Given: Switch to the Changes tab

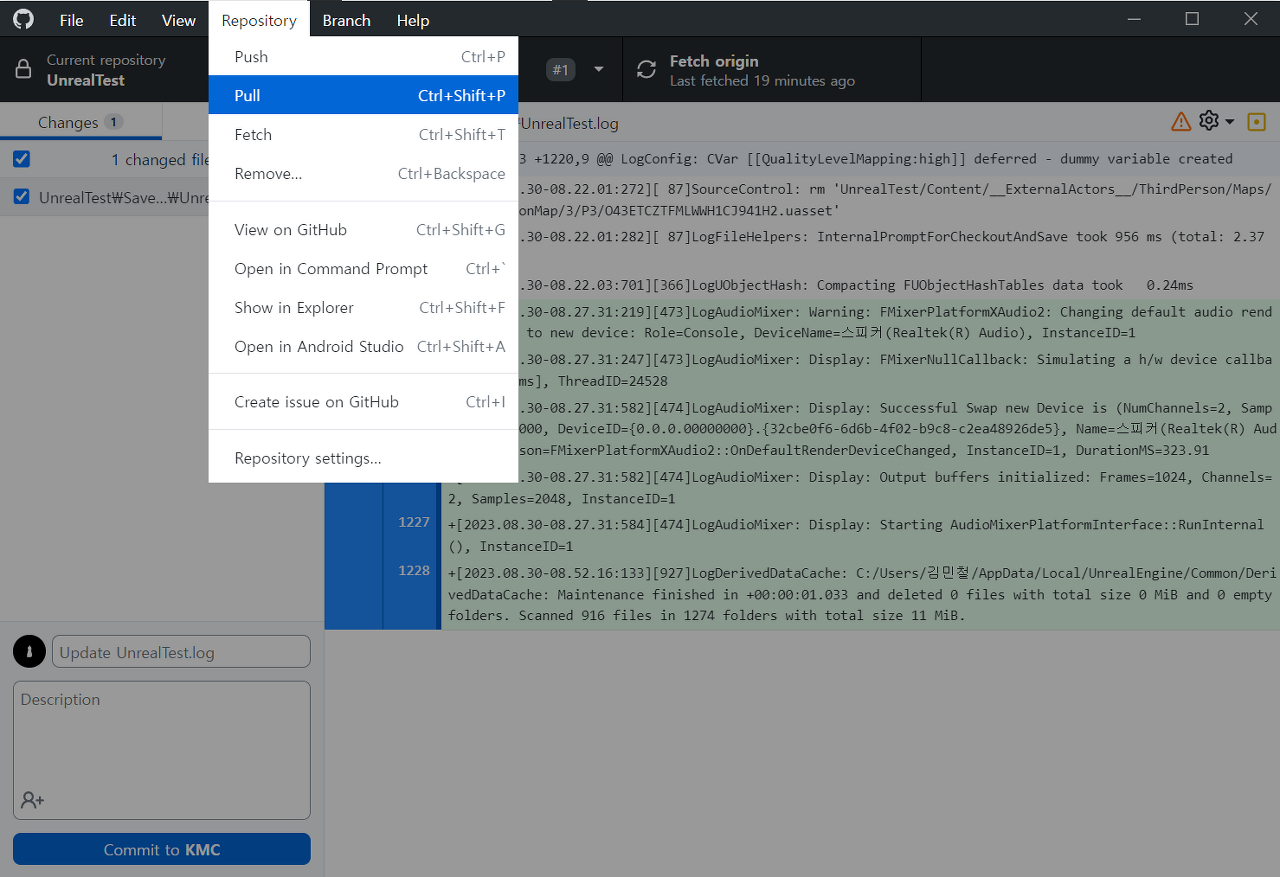Looking at the screenshot, I should point(81,122).
